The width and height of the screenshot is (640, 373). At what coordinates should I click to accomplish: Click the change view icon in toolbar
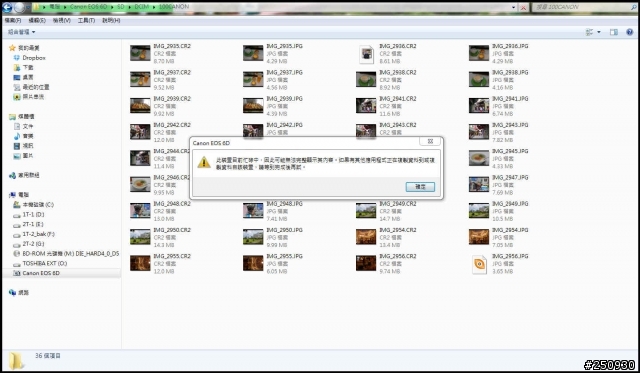pos(589,32)
